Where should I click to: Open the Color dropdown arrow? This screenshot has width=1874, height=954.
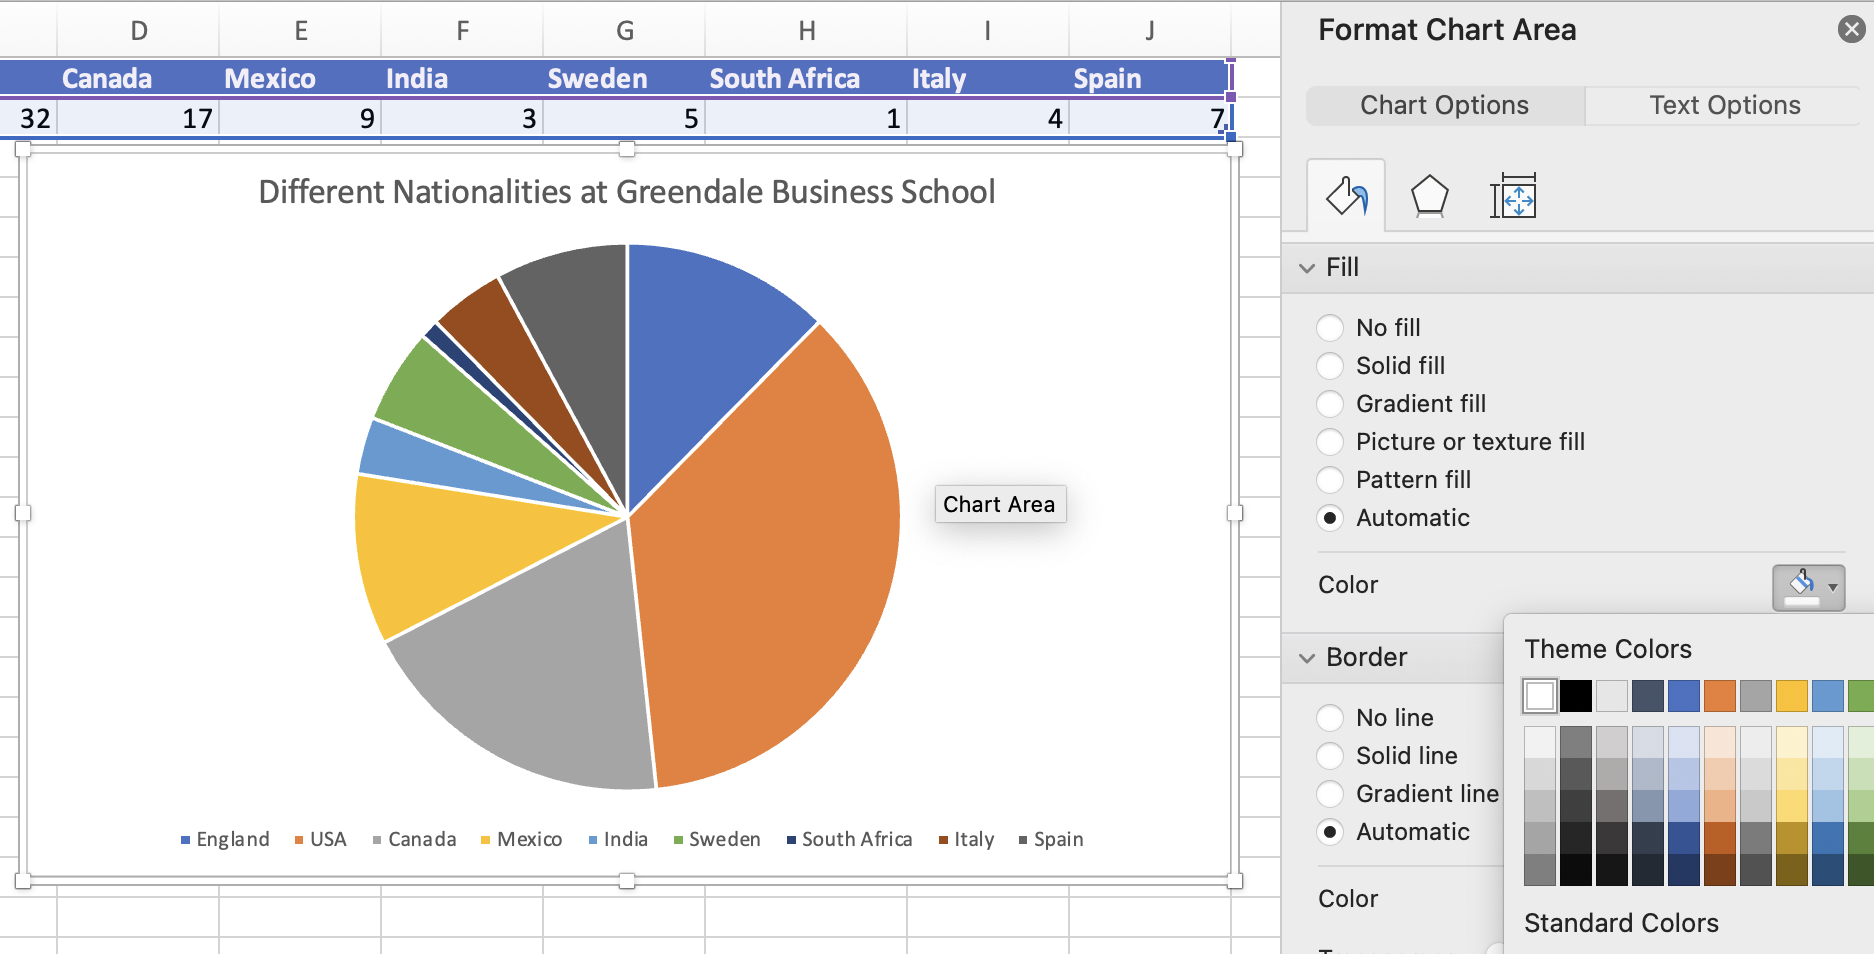(x=1833, y=588)
